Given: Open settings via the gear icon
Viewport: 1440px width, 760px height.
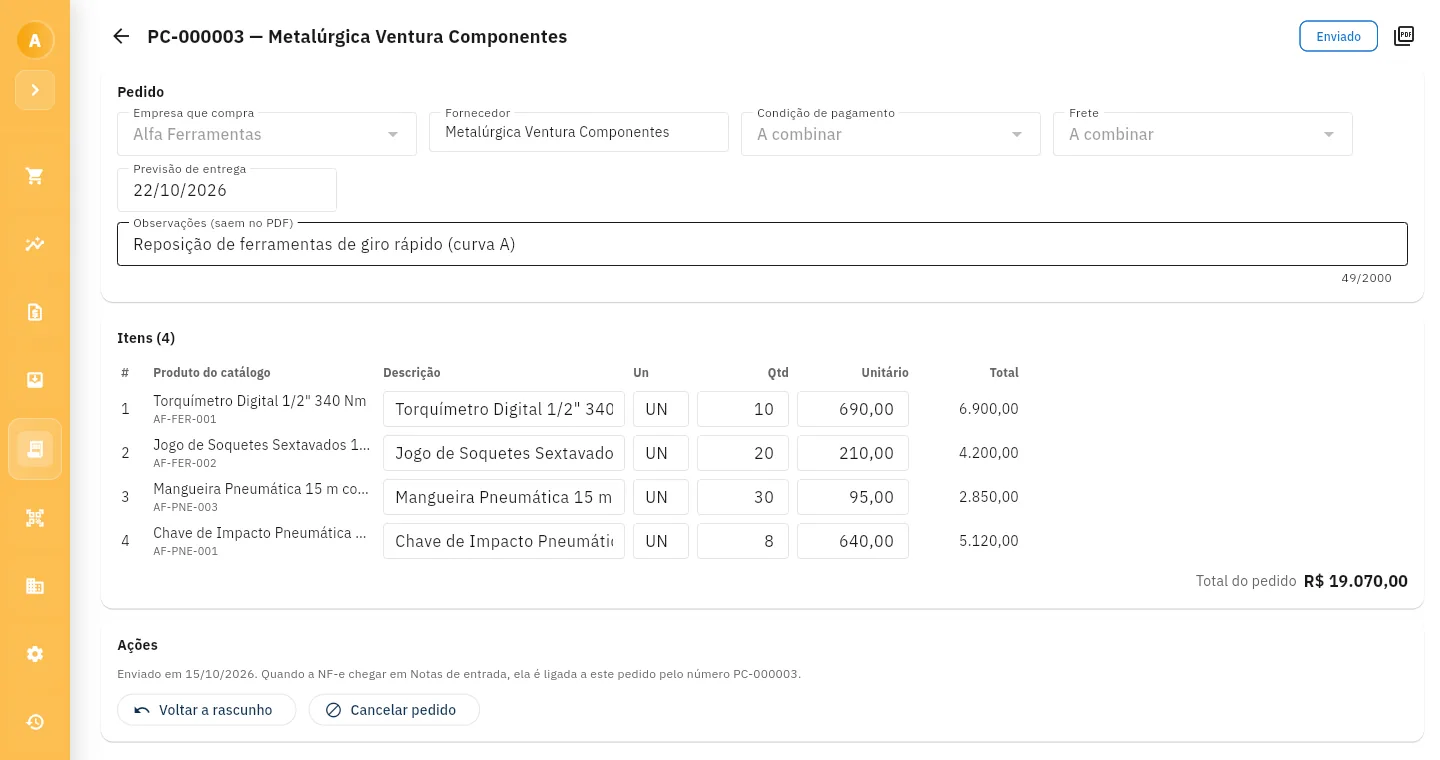Looking at the screenshot, I should [x=35, y=654].
